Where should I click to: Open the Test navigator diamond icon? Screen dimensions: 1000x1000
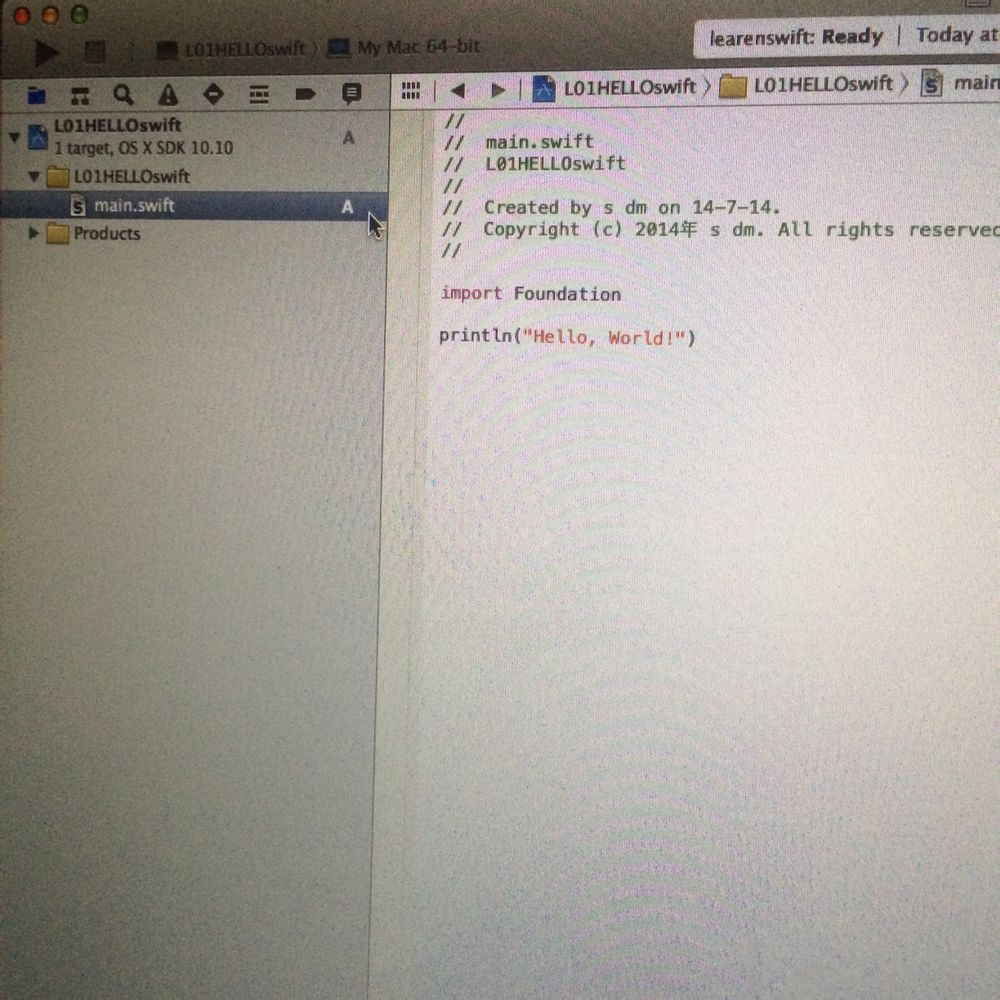pyautogui.click(x=213, y=94)
